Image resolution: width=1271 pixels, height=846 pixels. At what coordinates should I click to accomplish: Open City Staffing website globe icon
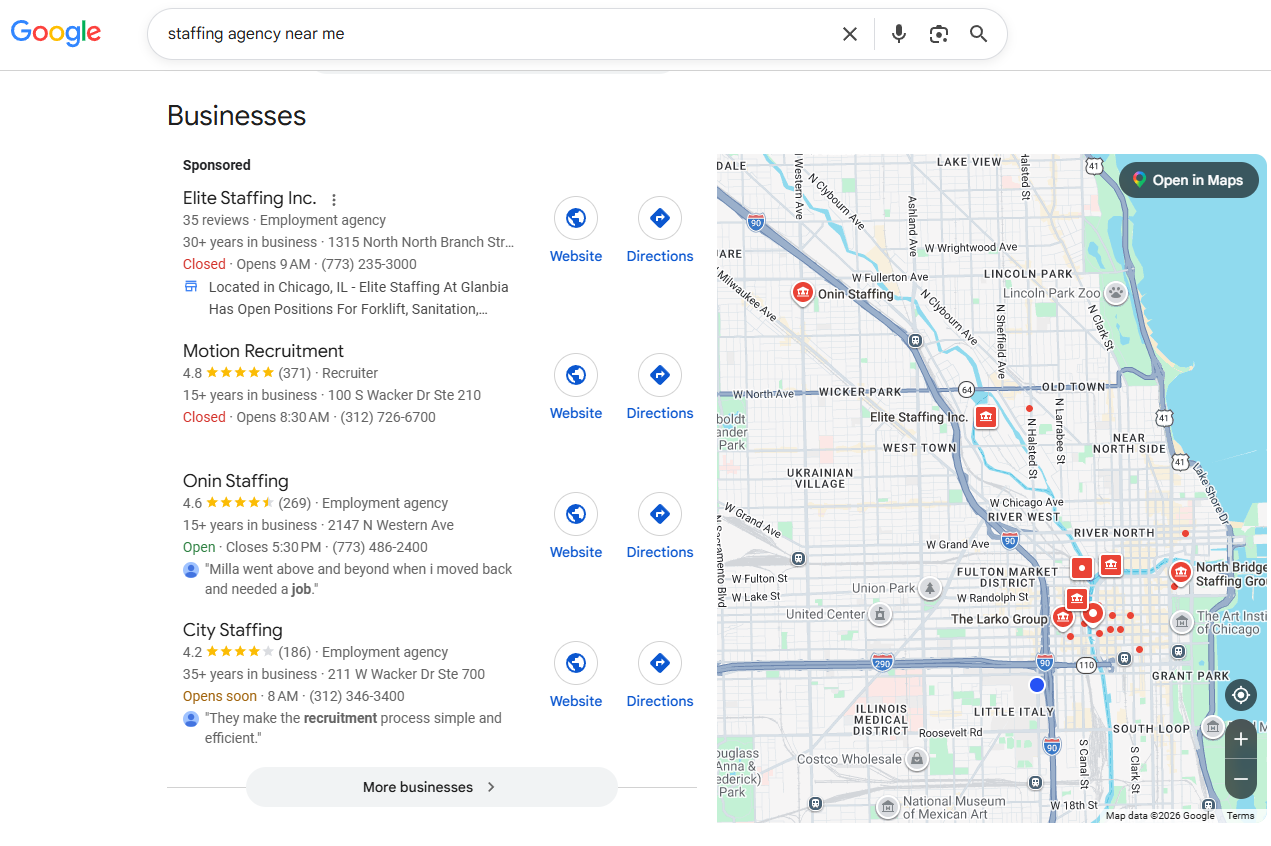coord(576,663)
